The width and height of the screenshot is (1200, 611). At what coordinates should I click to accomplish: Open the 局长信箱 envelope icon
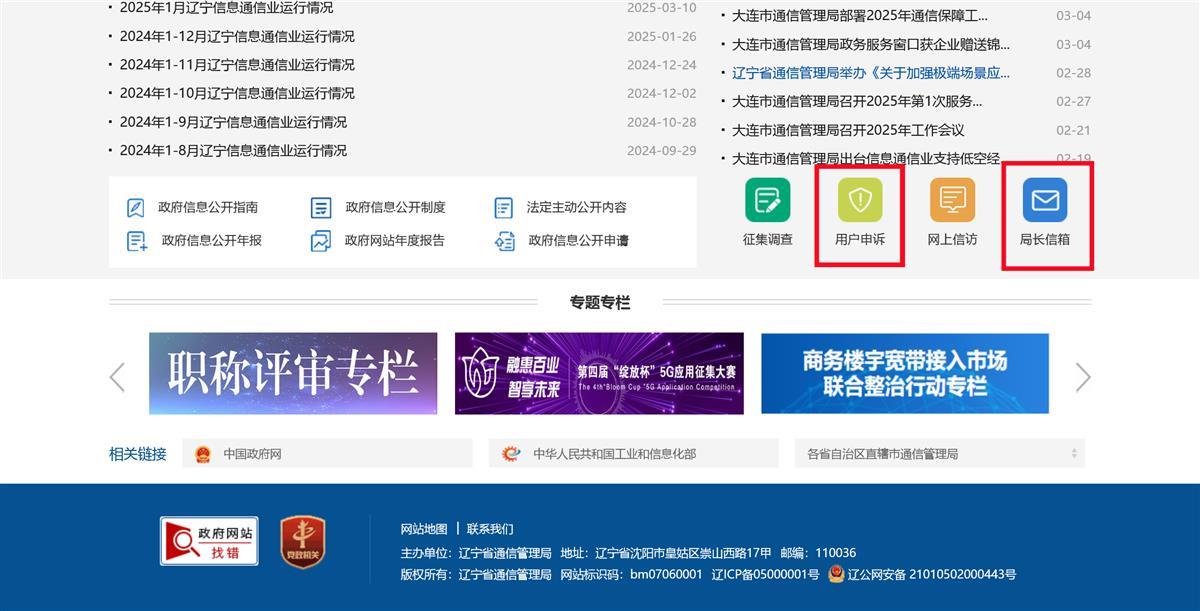(1044, 200)
